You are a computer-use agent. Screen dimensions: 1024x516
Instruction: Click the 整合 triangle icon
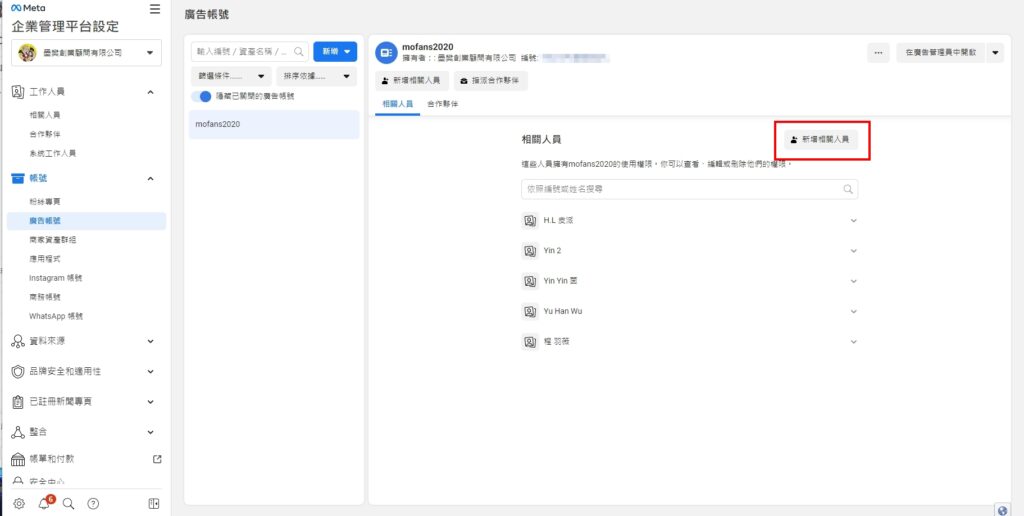(x=18, y=432)
